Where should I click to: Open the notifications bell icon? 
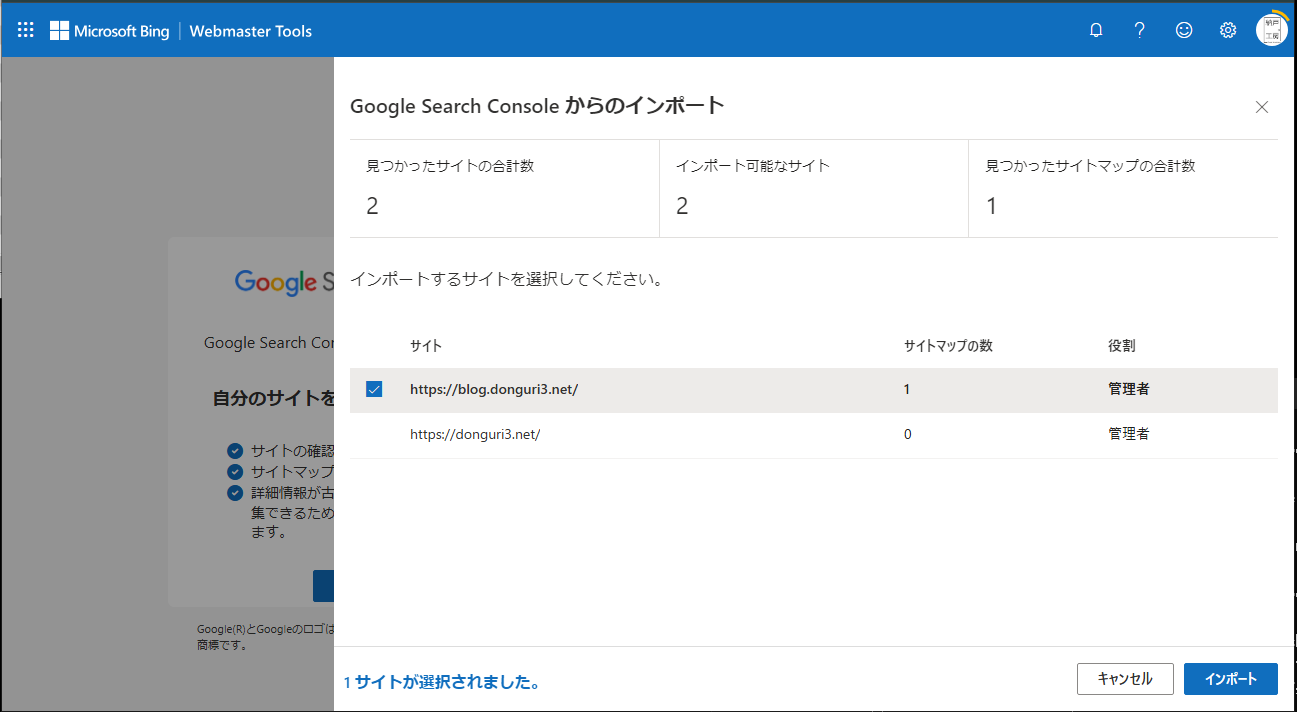pos(1096,30)
